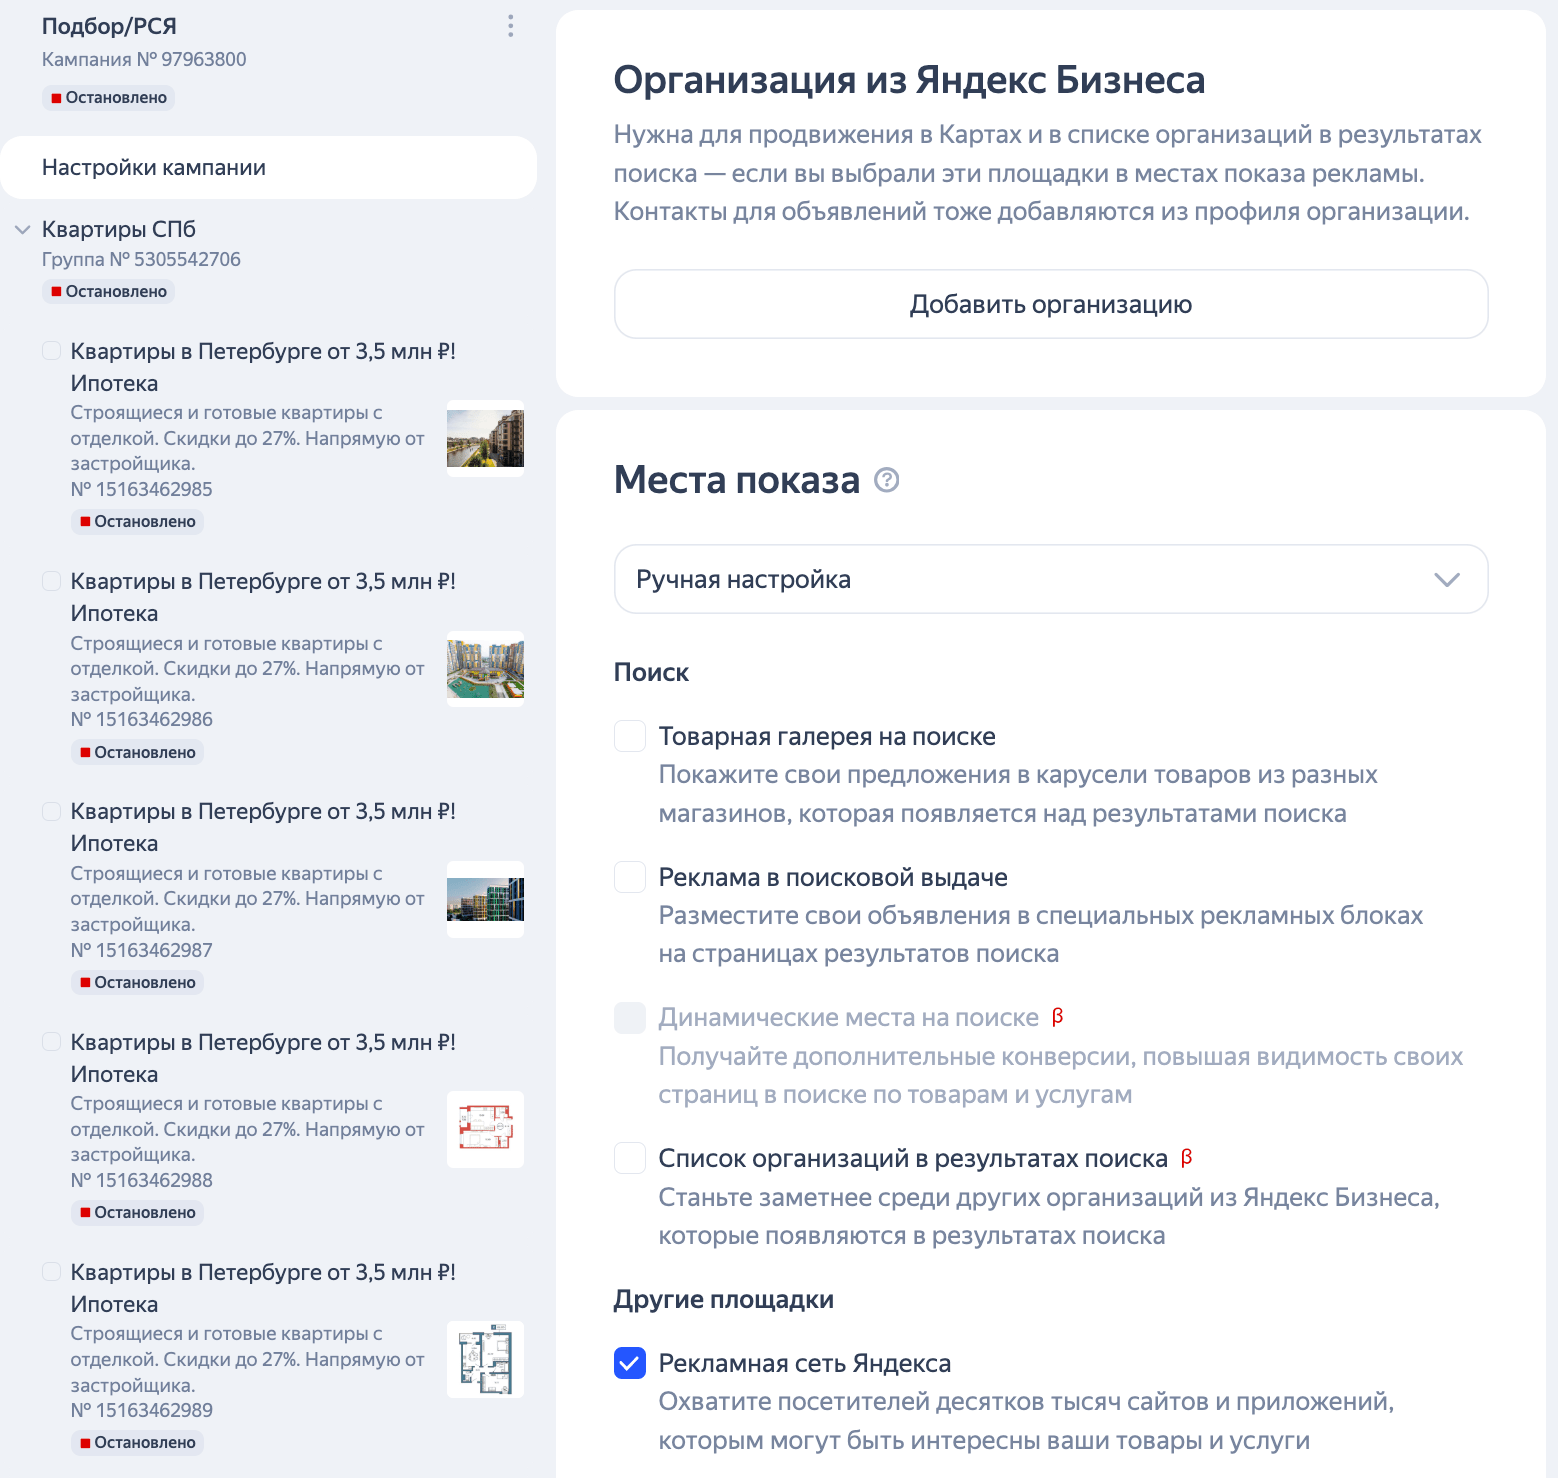Open Настройки кампании section
This screenshot has height=1478, width=1558.
[268, 167]
